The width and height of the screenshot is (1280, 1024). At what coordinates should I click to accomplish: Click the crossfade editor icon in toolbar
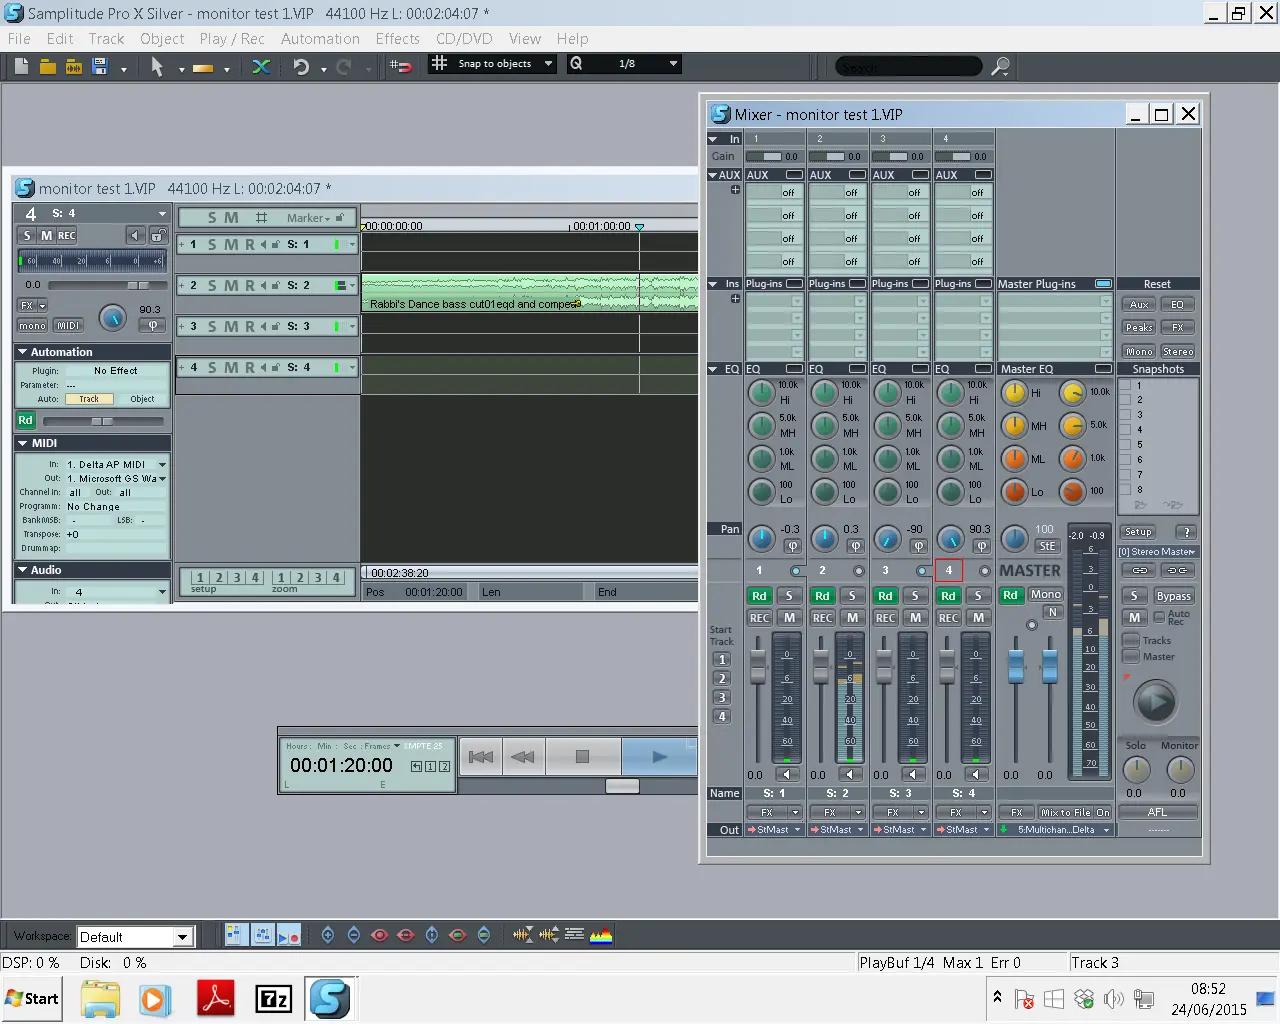261,66
